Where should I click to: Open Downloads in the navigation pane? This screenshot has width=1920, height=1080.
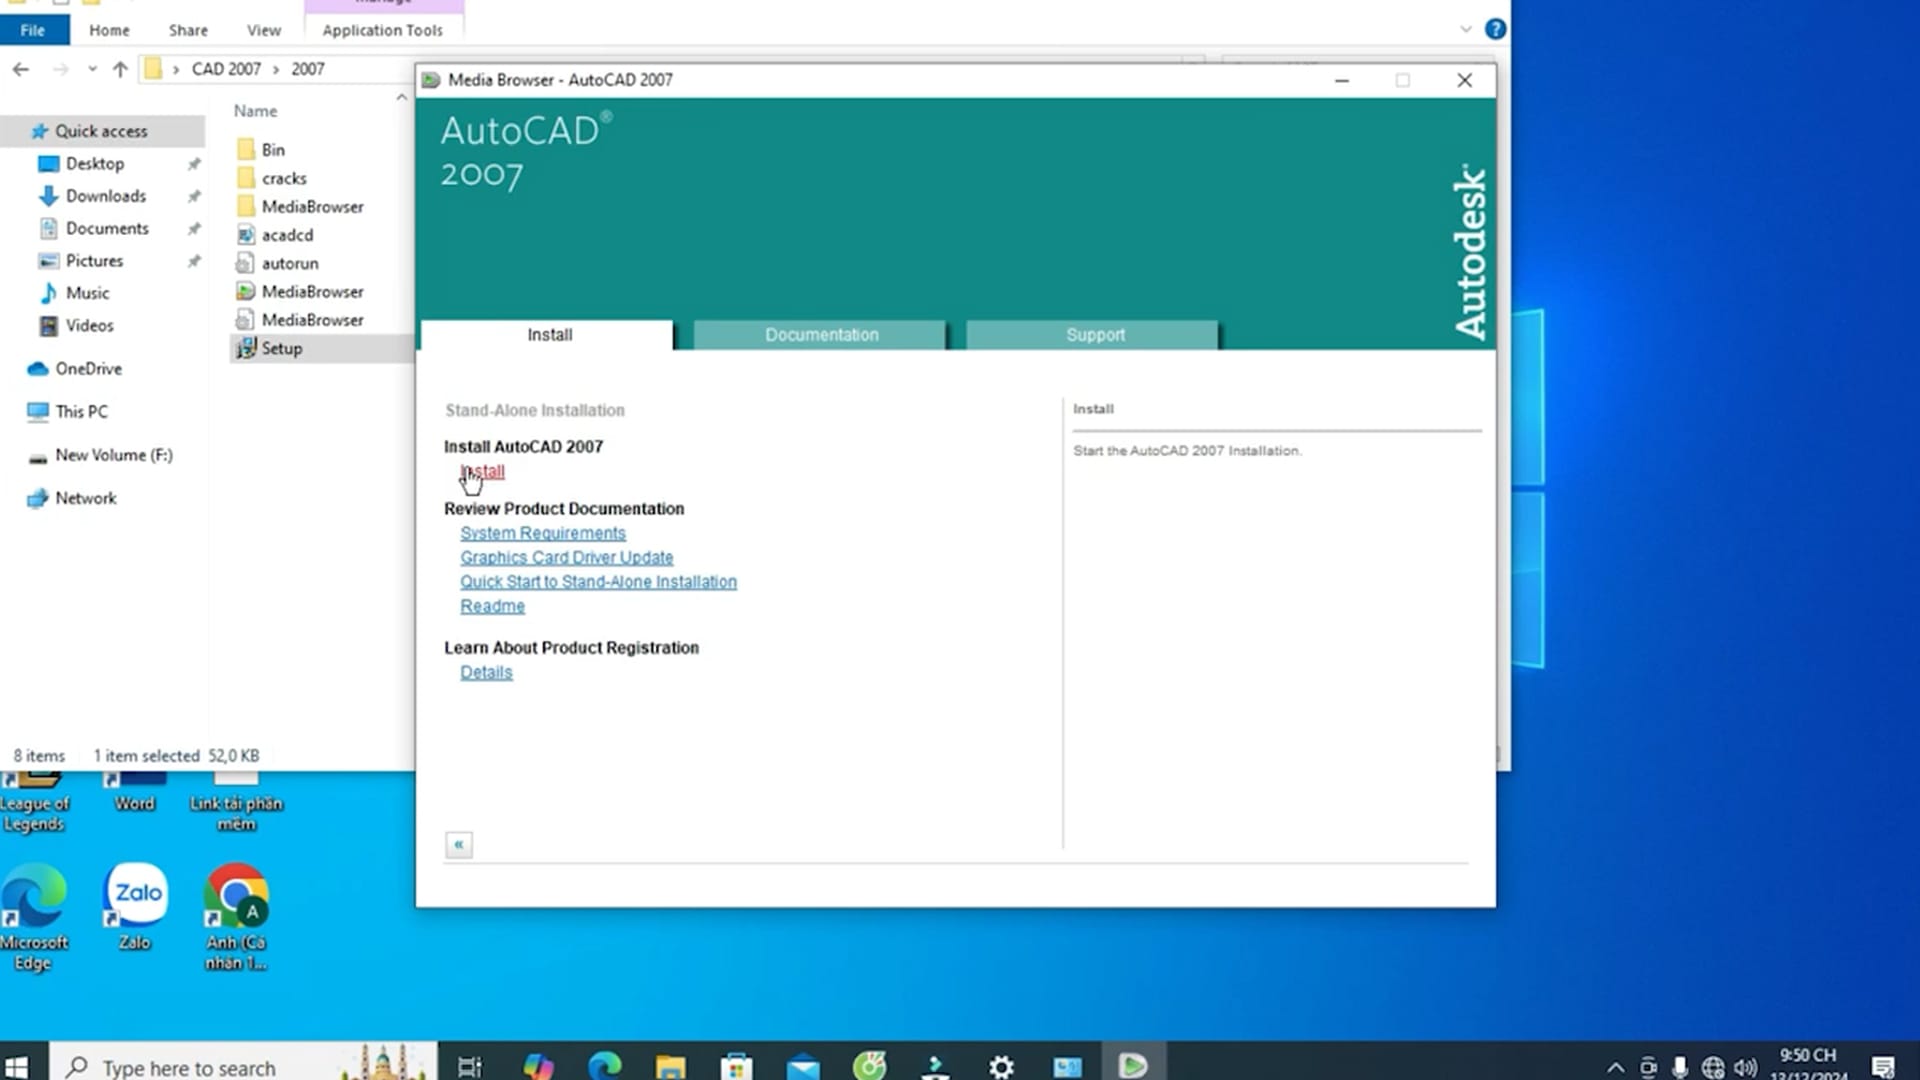[106, 196]
